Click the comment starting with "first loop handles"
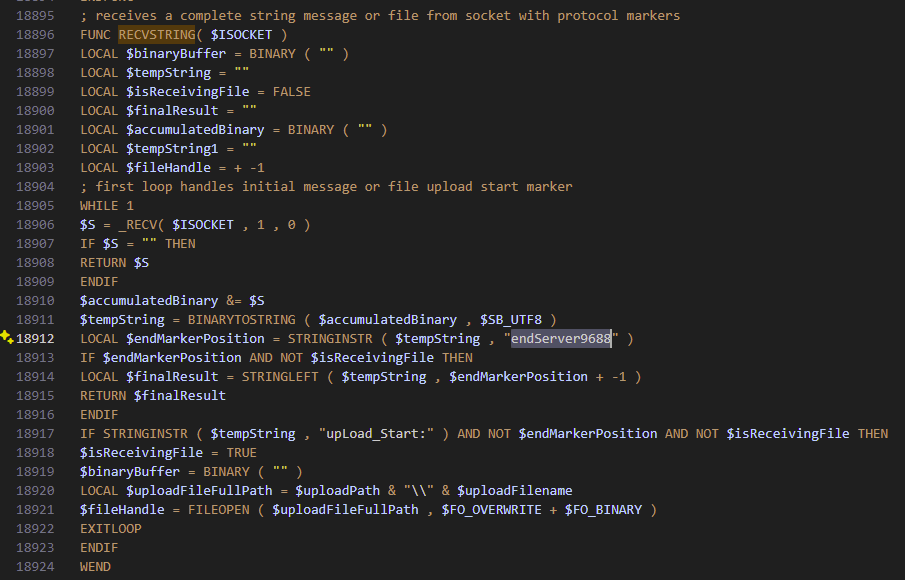The image size is (905, 580). [326, 187]
